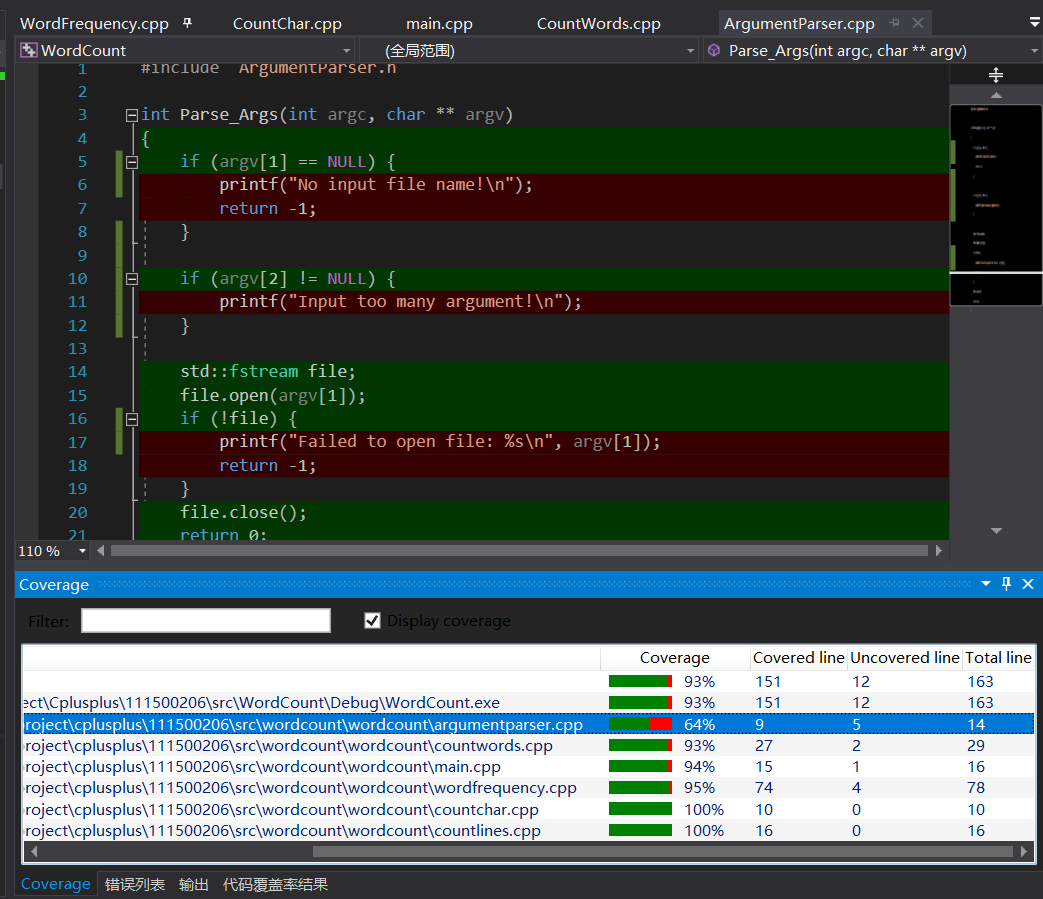Sort by Total line column header
Viewport: 1043px width, 899px height.
998,658
